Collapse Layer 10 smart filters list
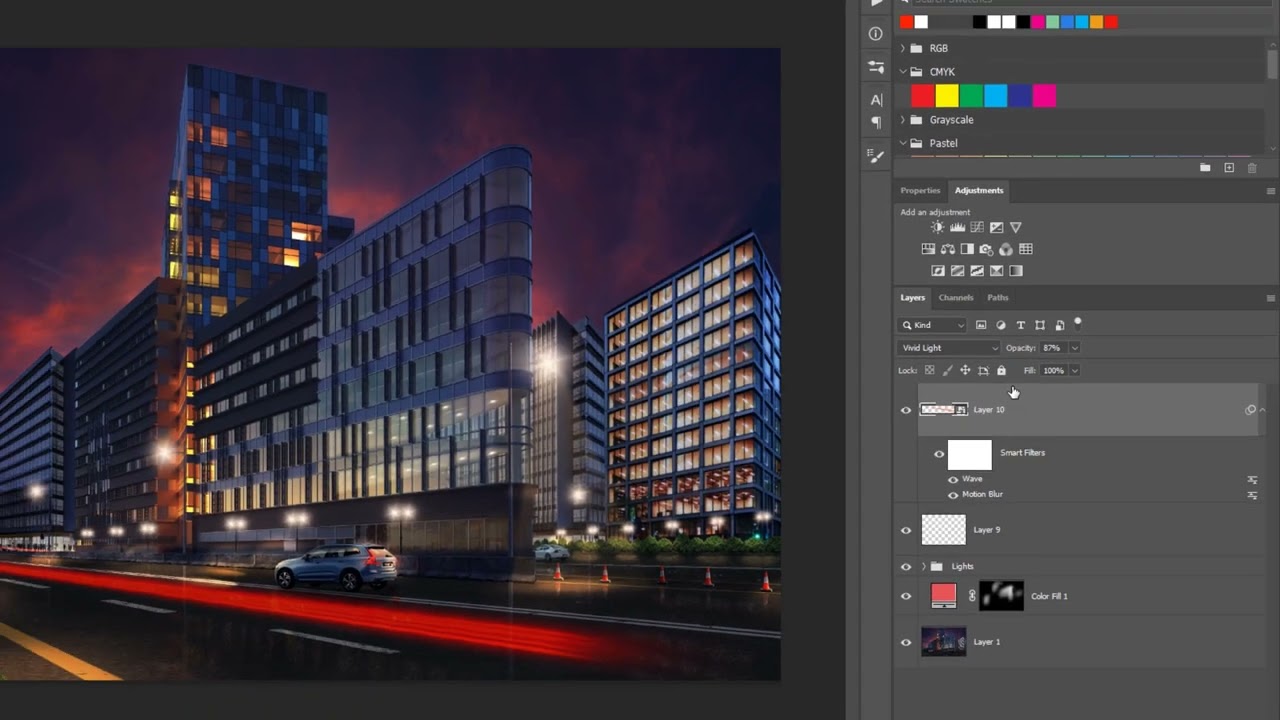1280x720 pixels. click(1262, 410)
